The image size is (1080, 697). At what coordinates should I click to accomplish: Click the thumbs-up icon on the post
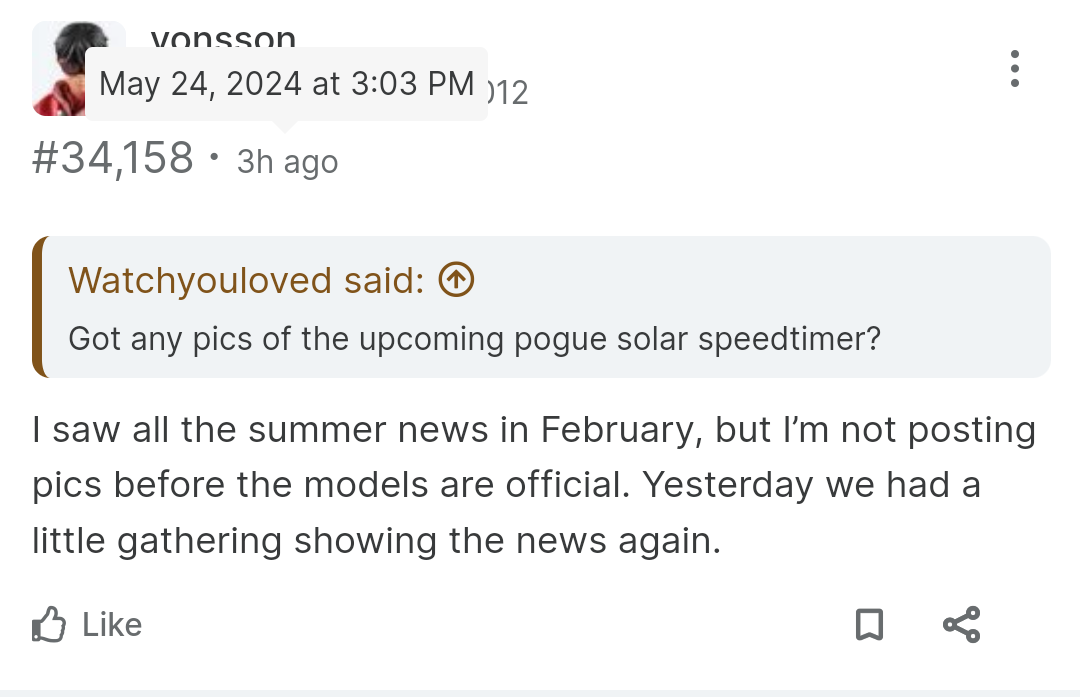pos(49,625)
